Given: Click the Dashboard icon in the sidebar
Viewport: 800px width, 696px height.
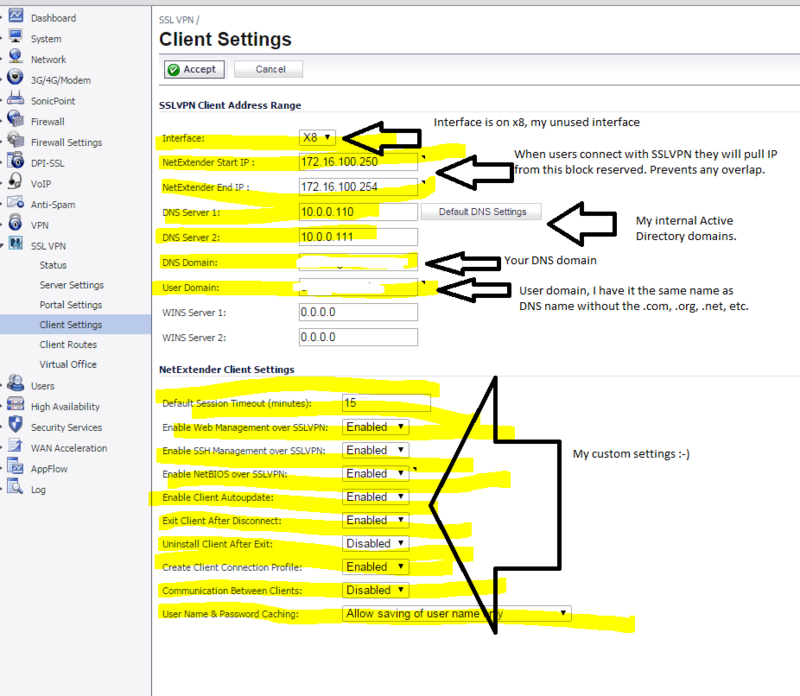Looking at the screenshot, I should pyautogui.click(x=15, y=17).
